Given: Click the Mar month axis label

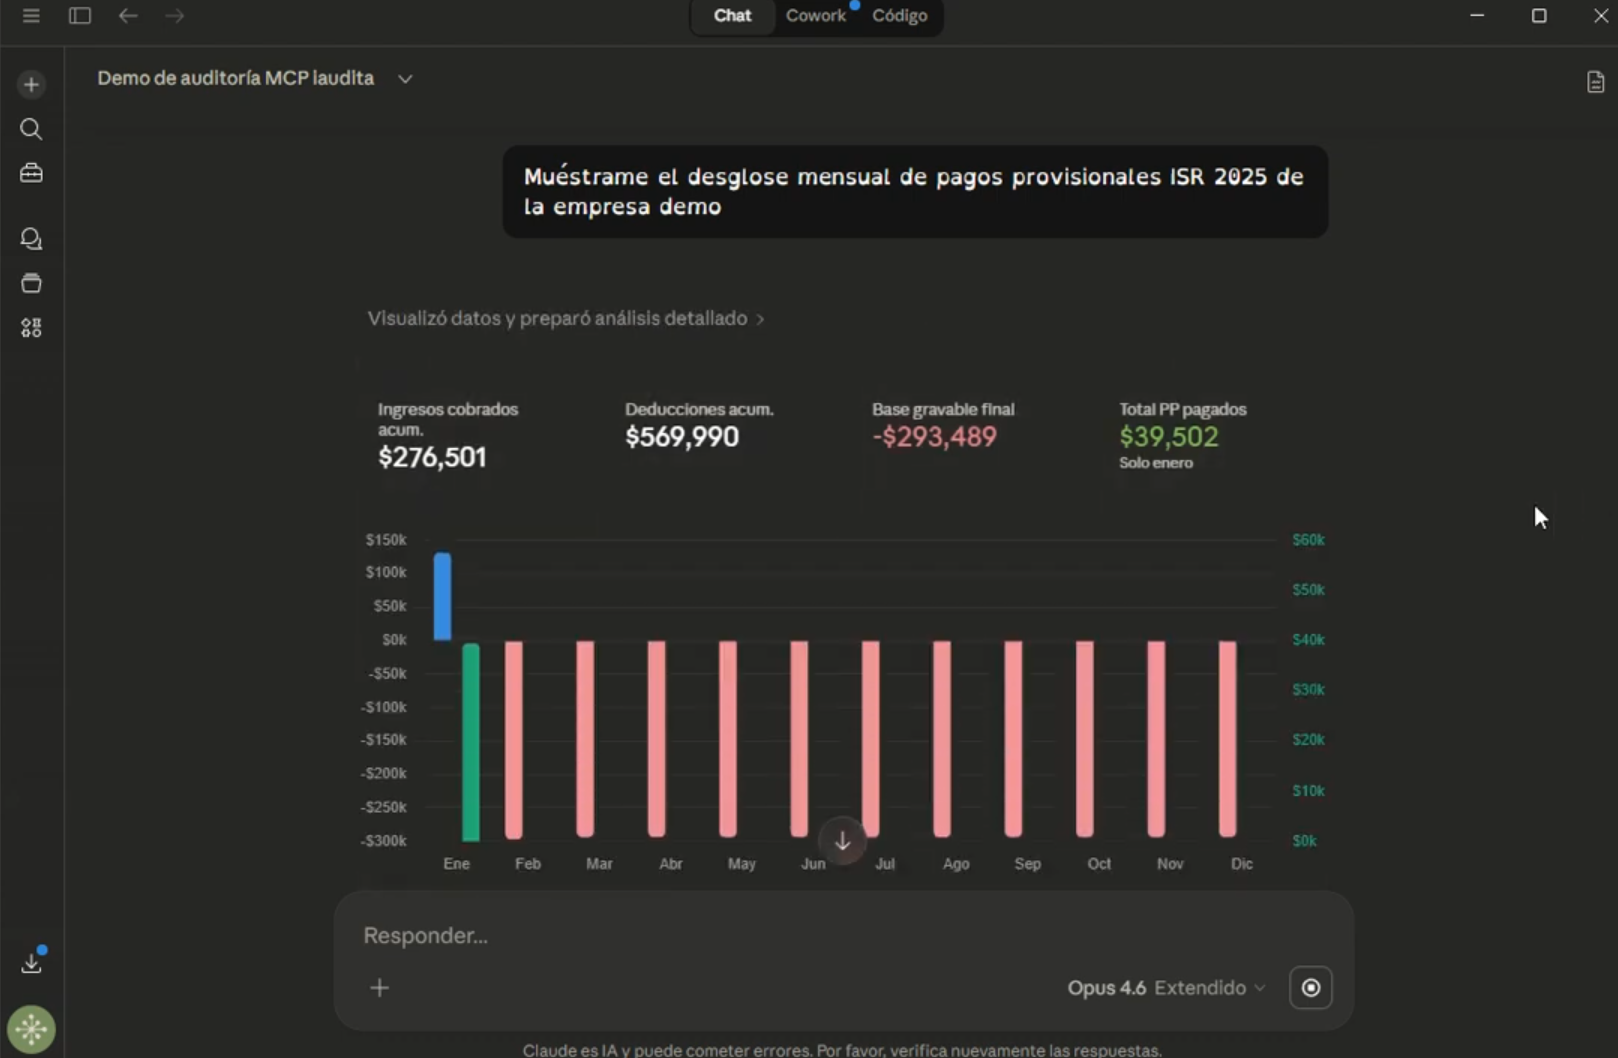Looking at the screenshot, I should point(599,864).
